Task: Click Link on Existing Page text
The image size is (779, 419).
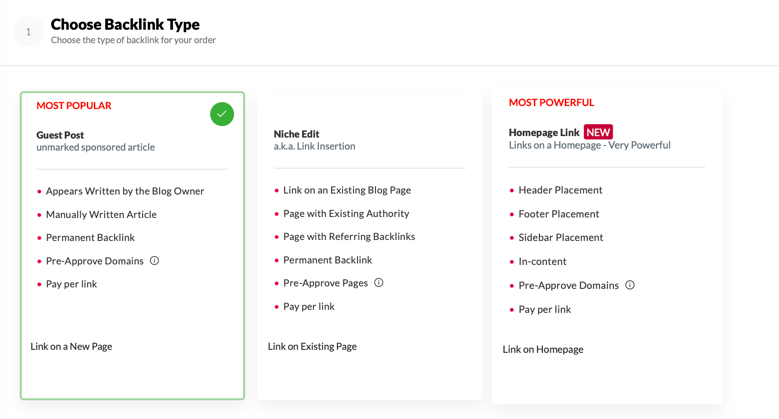Action: (x=312, y=346)
